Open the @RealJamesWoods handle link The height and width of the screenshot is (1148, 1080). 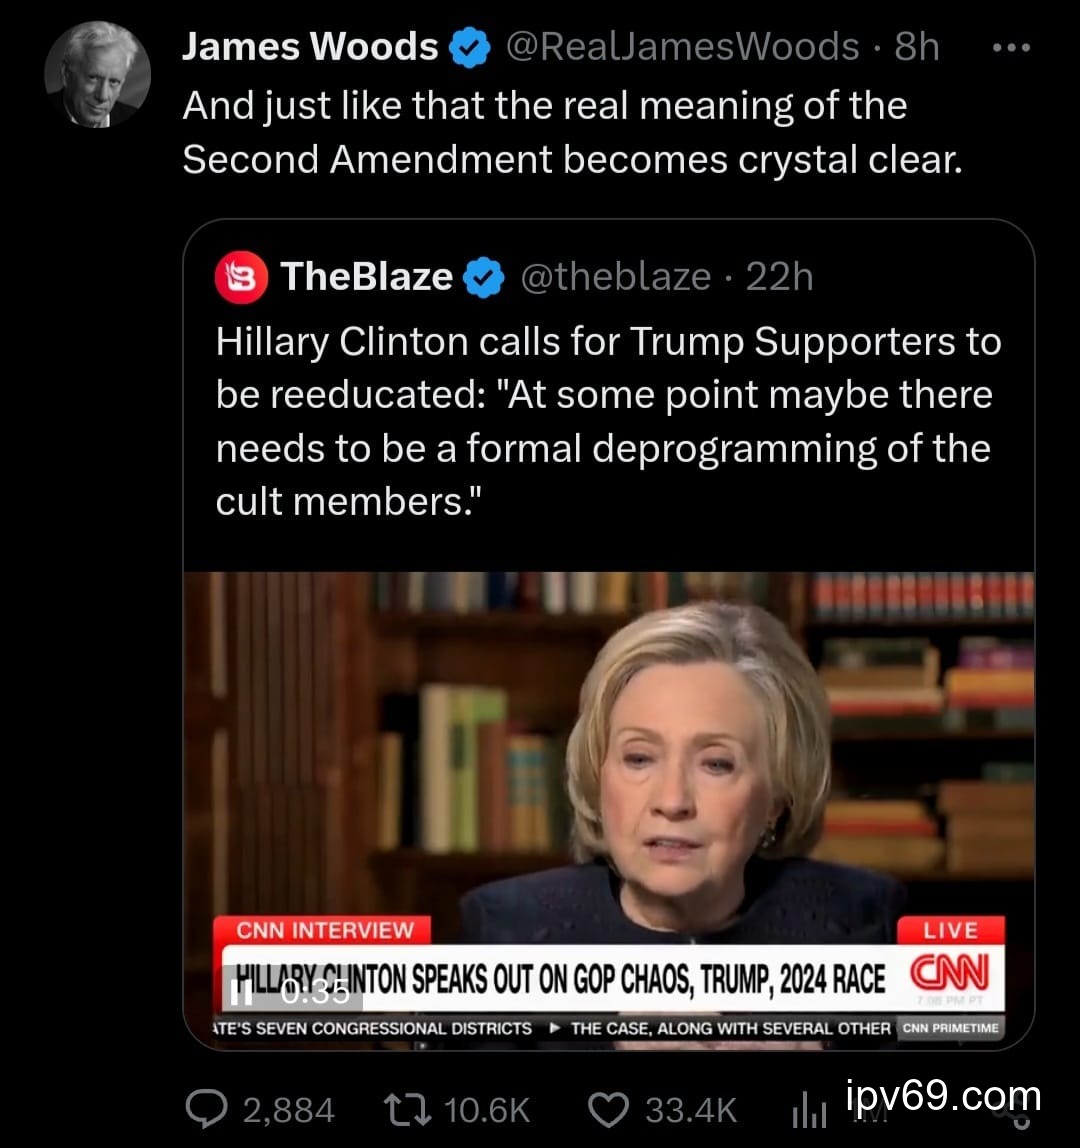click(x=684, y=47)
